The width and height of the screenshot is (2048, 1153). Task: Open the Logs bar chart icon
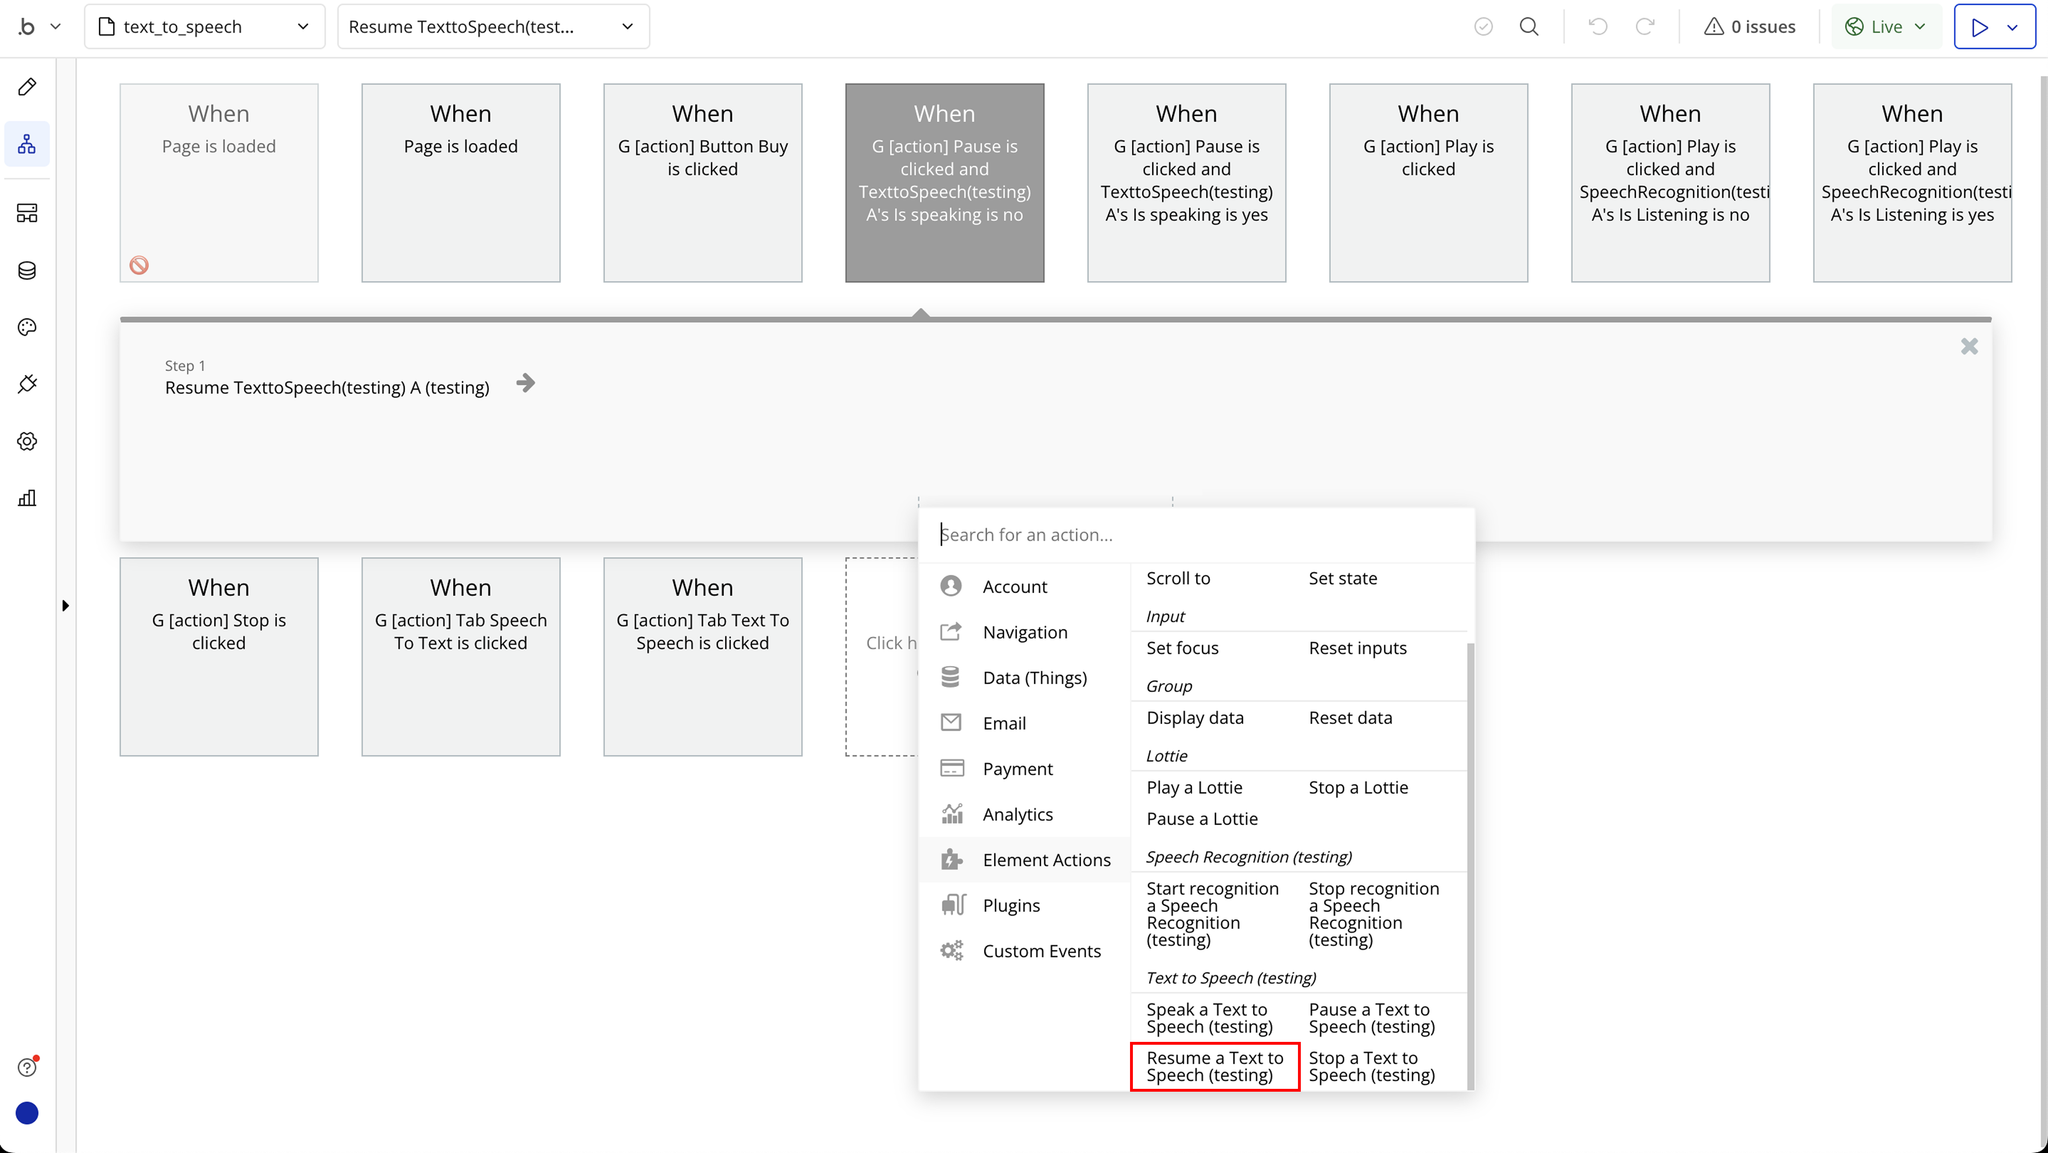[x=27, y=498]
